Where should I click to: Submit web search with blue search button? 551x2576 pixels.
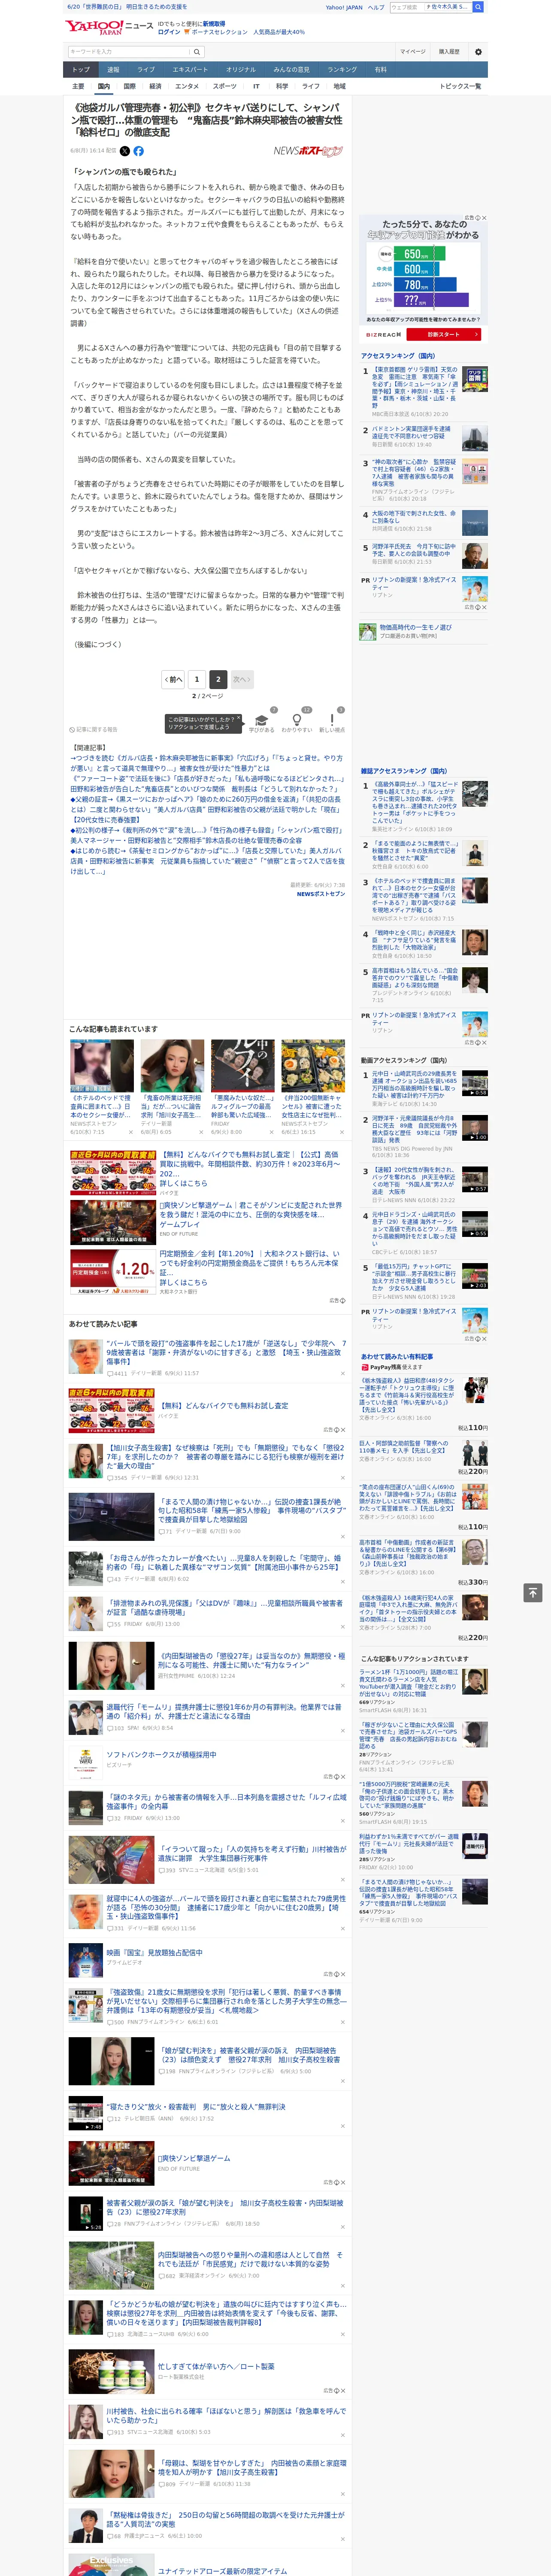pyautogui.click(x=478, y=7)
